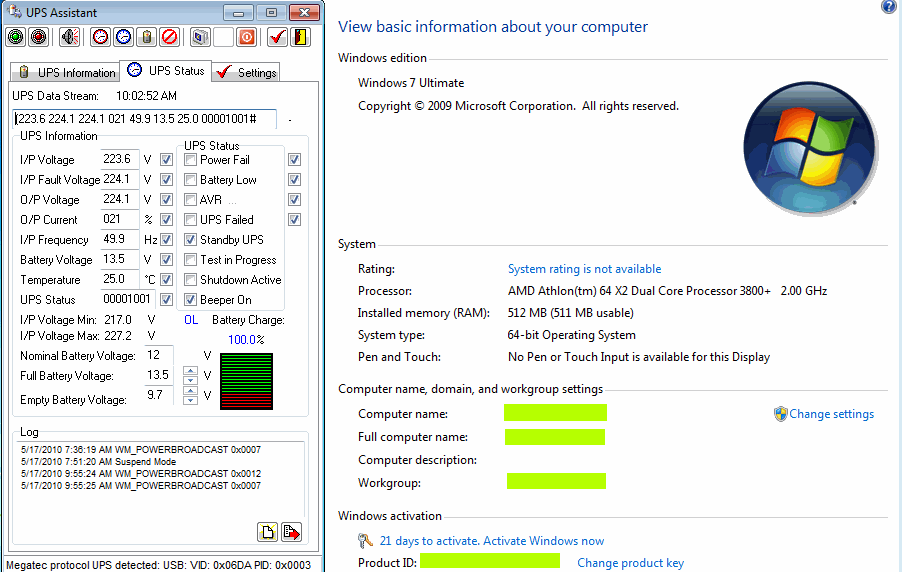Select the UPS Status tab
This screenshot has height=572, width=902.
click(166, 70)
